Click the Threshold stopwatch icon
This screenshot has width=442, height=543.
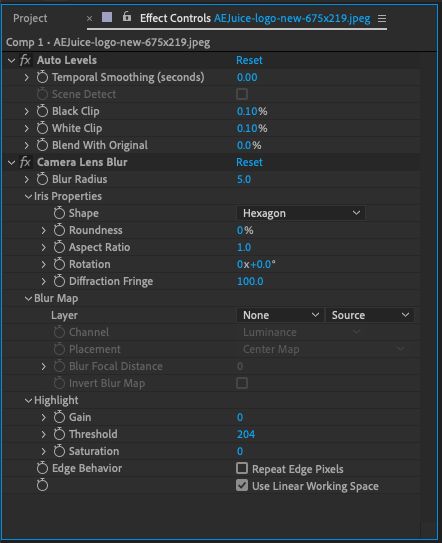click(x=59, y=434)
